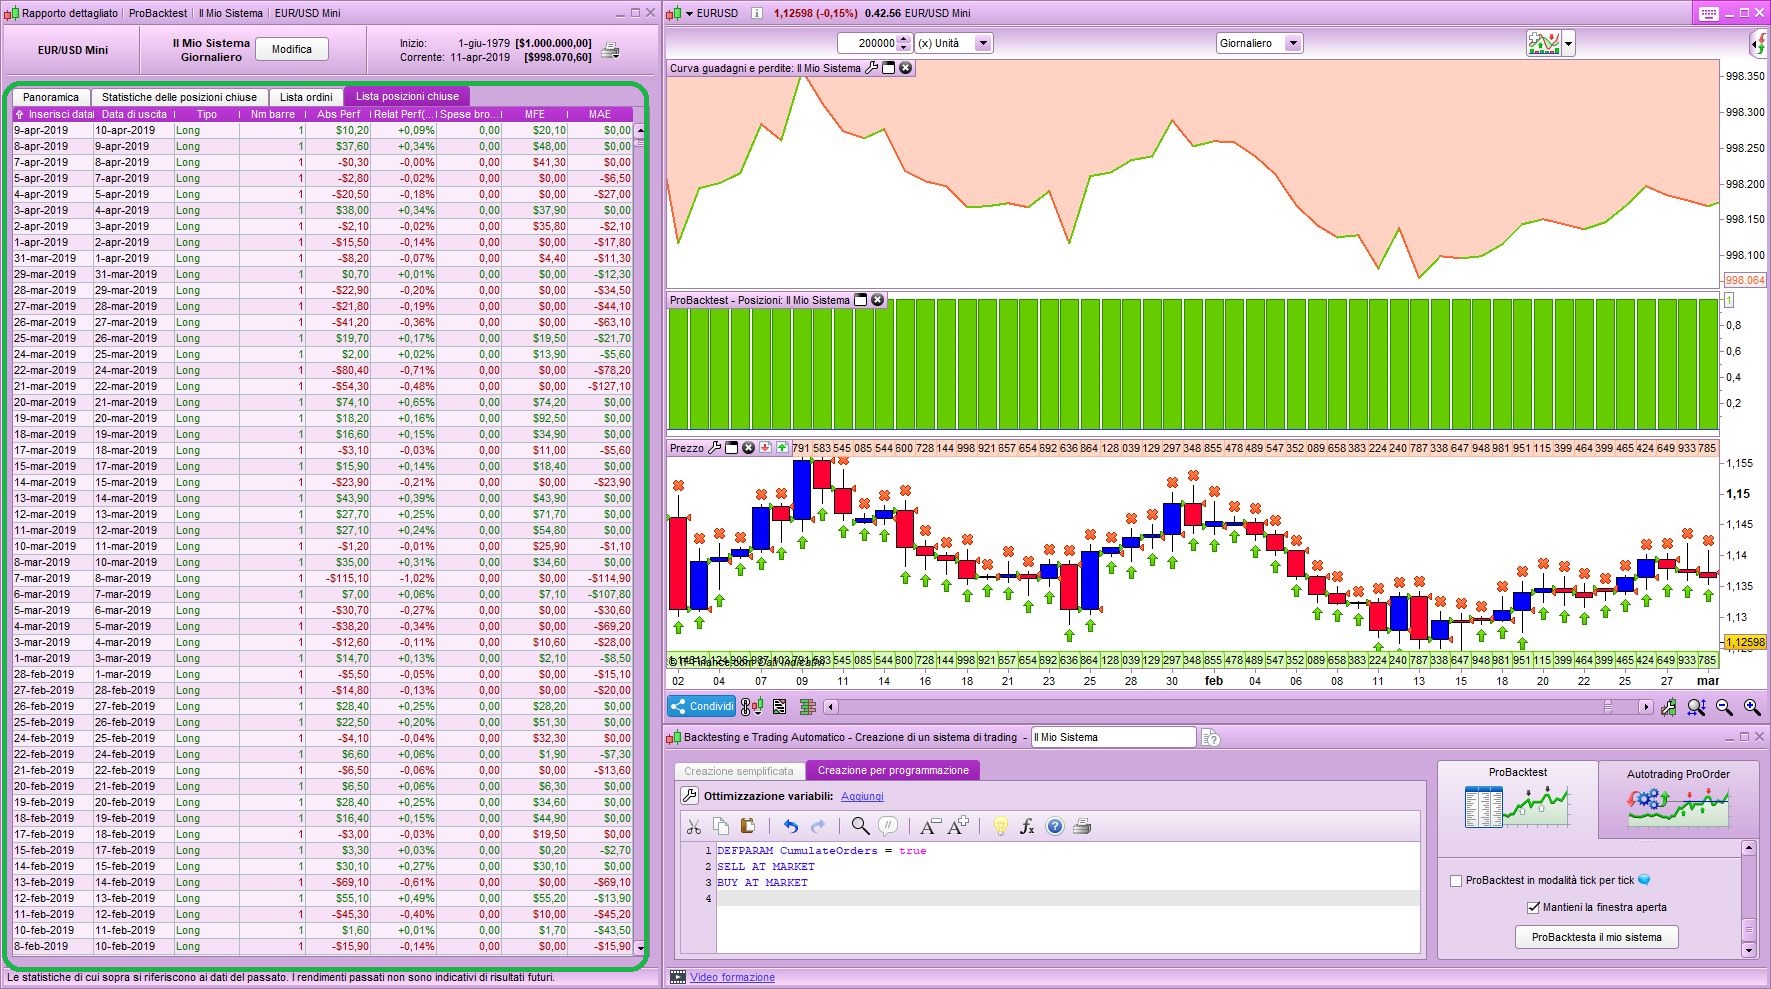Open the search magnifier in code editor toolbar

[x=860, y=826]
